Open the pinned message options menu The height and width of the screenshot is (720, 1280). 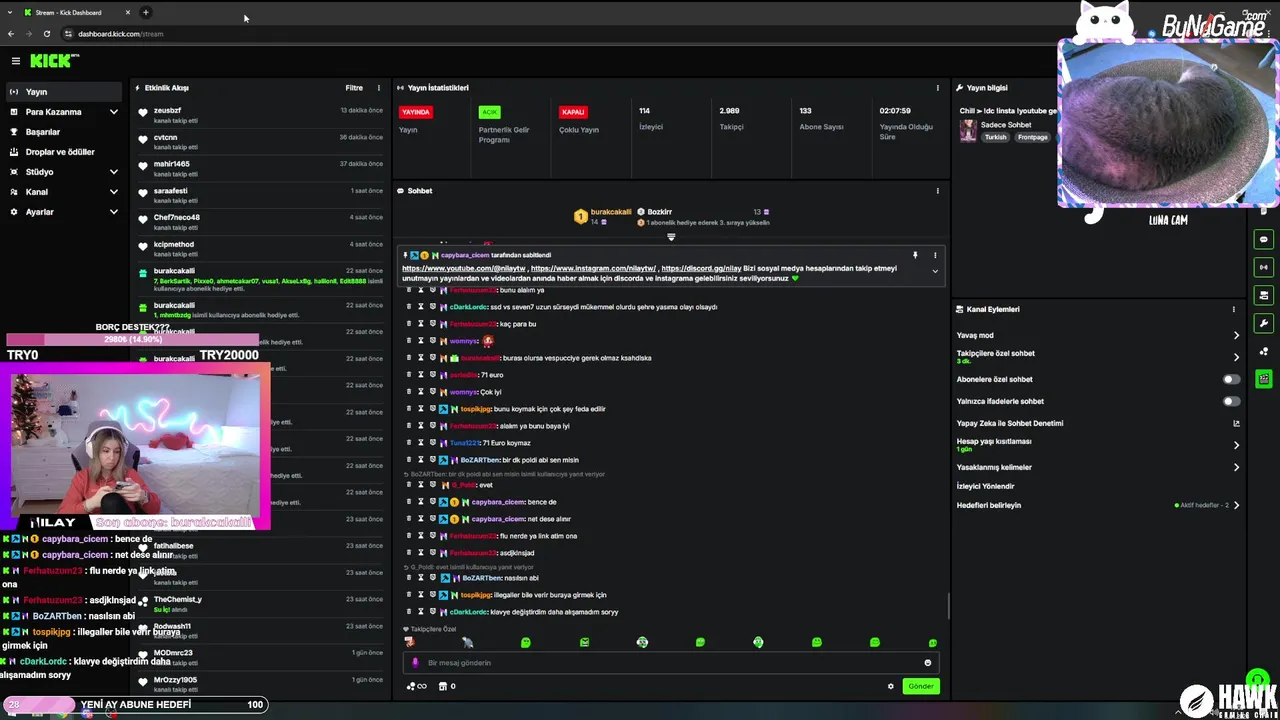click(x=935, y=255)
